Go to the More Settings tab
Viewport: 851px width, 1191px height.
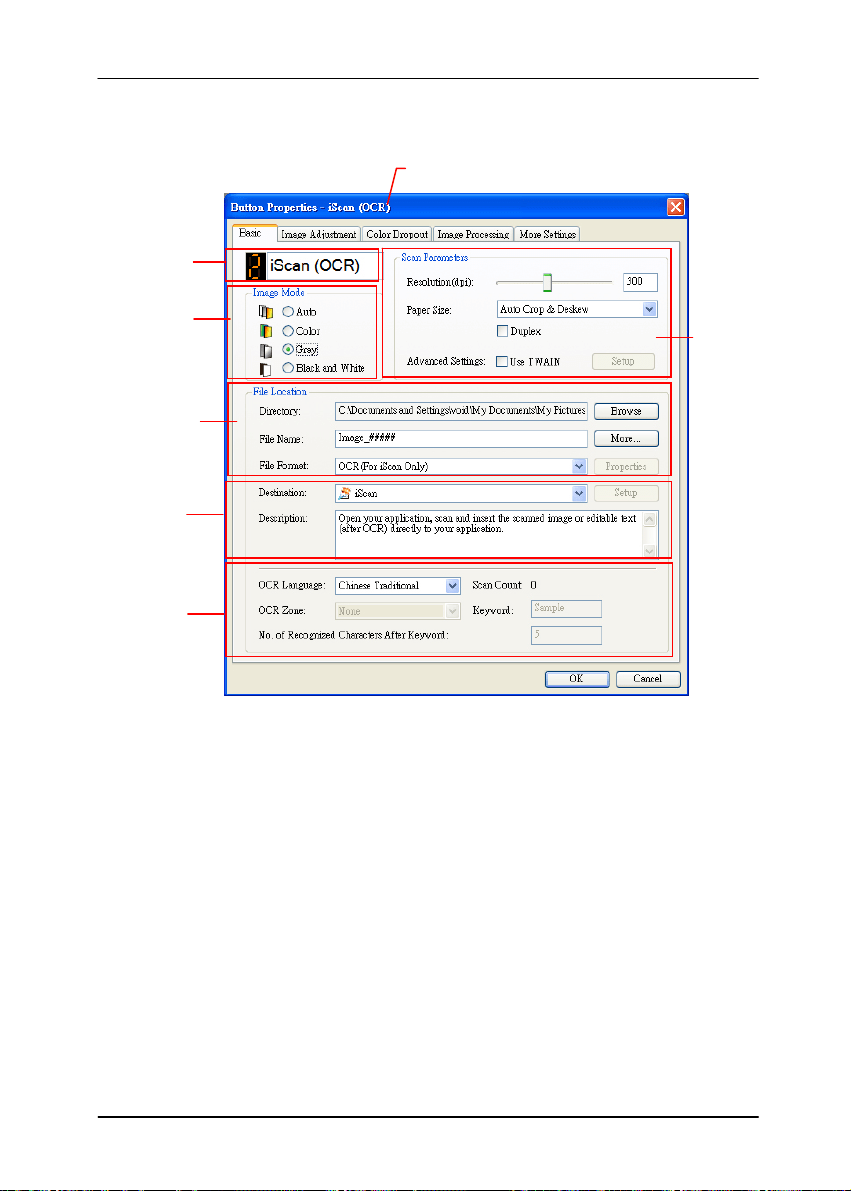pos(547,235)
